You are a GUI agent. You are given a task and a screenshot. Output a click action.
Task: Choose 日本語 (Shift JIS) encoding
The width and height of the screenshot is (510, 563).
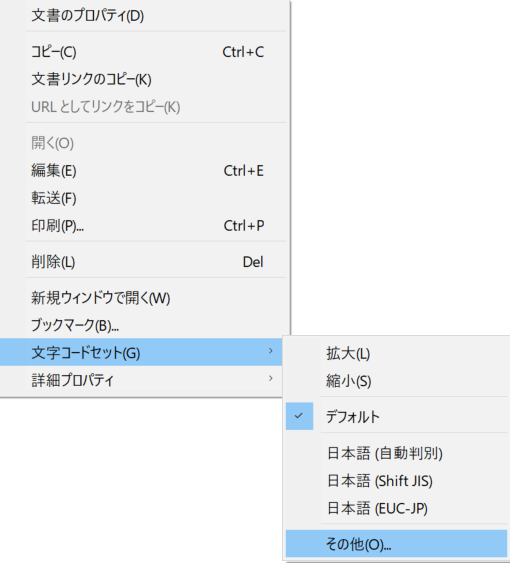point(397,481)
